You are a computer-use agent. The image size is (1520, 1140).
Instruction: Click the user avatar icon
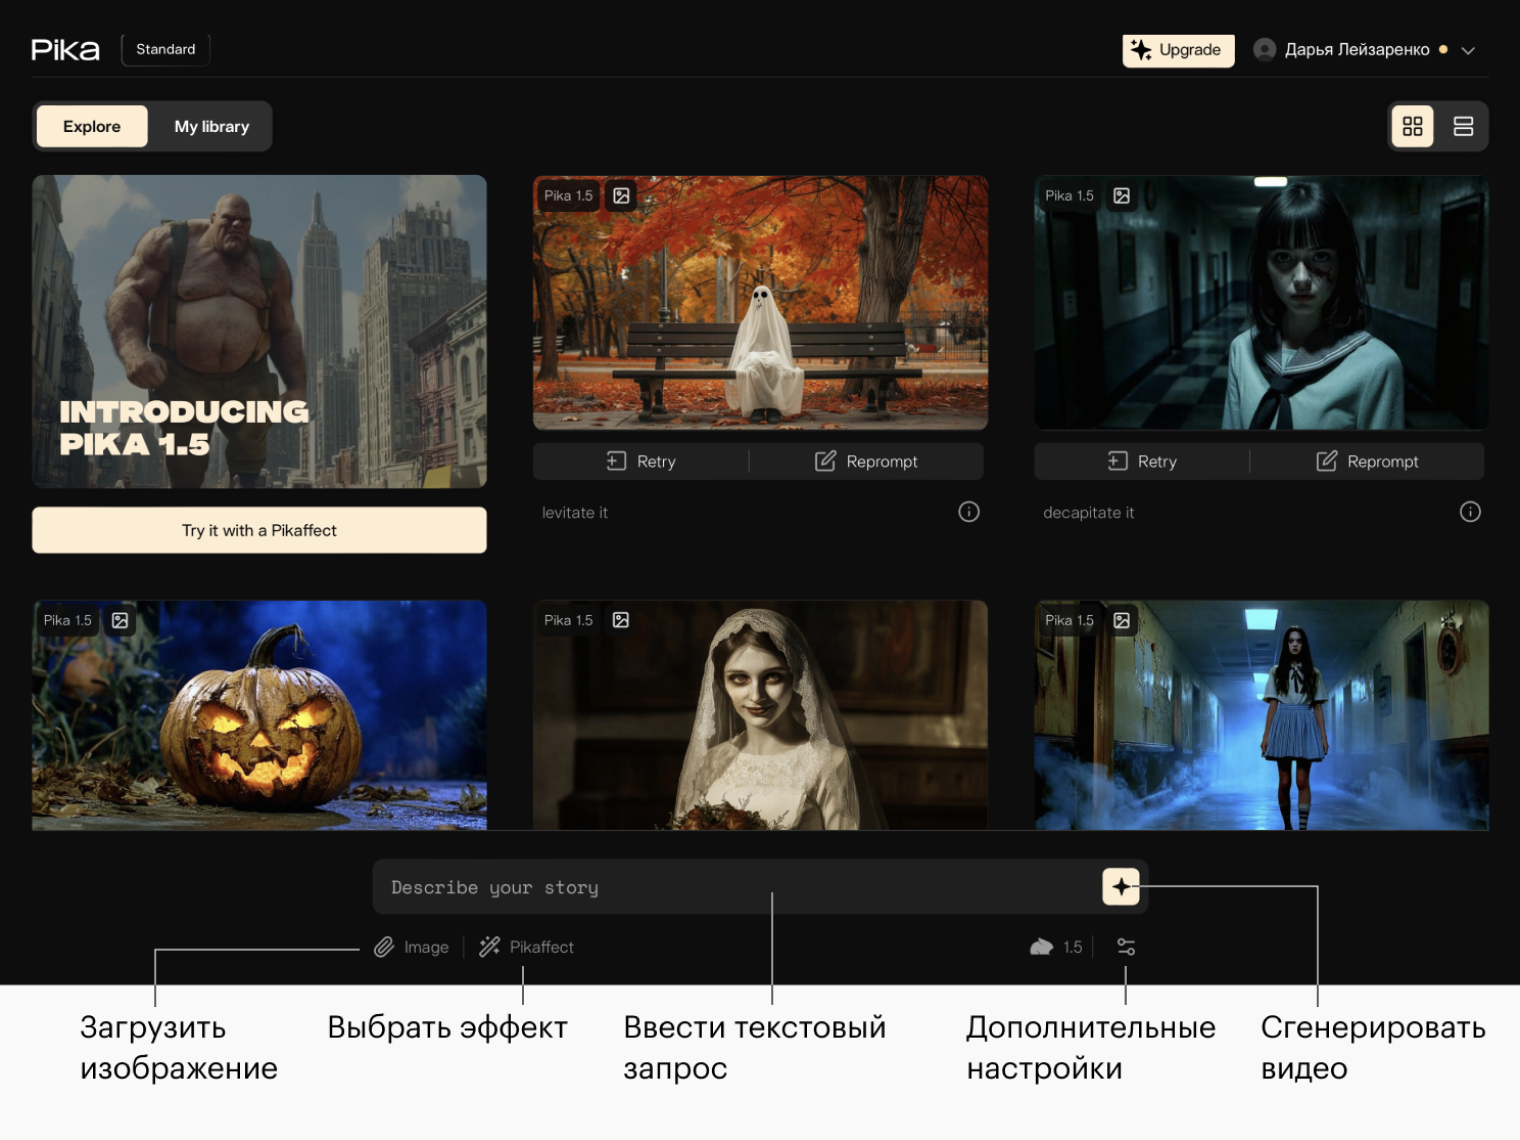click(x=1264, y=49)
